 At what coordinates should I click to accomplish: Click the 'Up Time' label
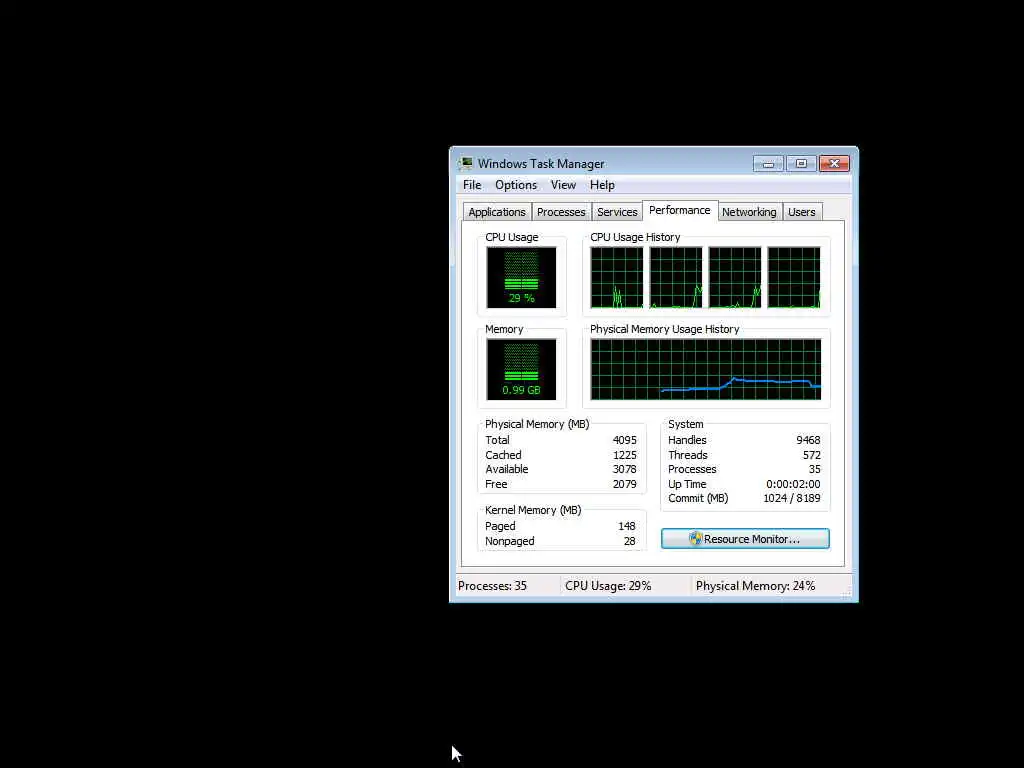[687, 485]
